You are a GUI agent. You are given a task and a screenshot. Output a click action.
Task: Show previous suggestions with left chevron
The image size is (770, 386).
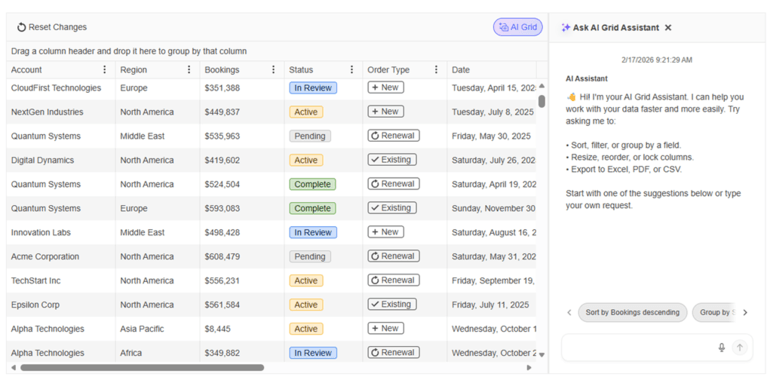[569, 312]
